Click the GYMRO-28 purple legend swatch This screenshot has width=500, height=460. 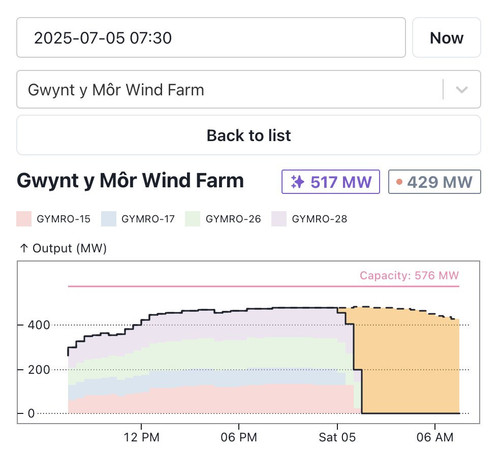point(279,219)
